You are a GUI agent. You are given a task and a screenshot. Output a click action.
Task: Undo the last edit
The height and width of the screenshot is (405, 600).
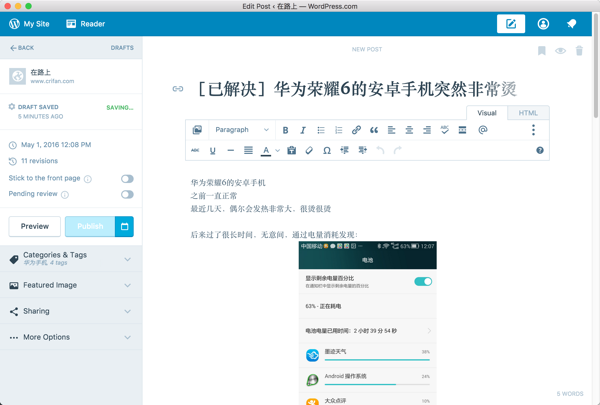point(380,150)
